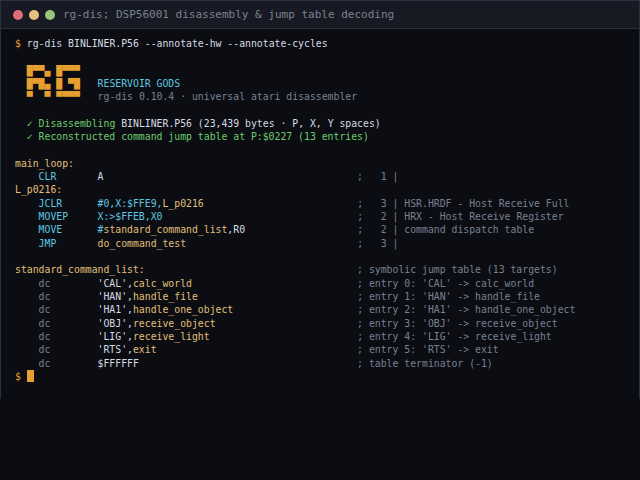
Task: Click the operand '#0,X:$FFE9,L_p0216'
Action: (x=150, y=203)
